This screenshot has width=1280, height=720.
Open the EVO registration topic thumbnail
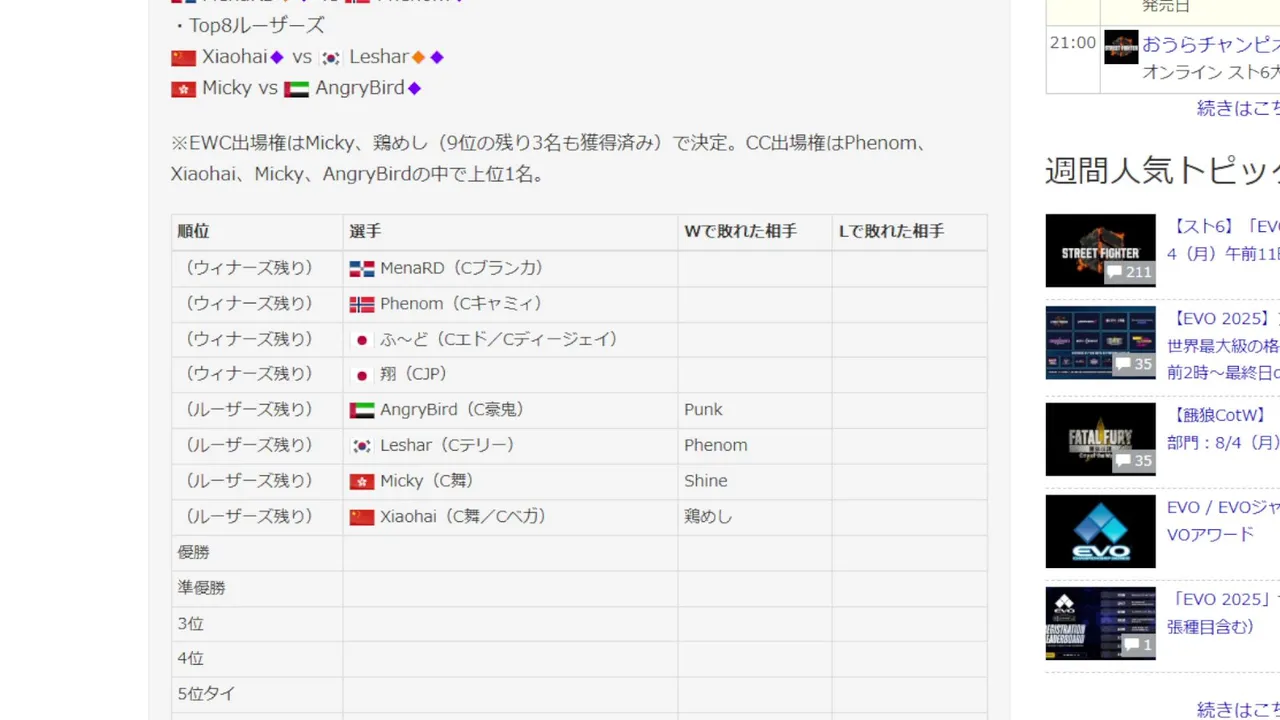1100,623
